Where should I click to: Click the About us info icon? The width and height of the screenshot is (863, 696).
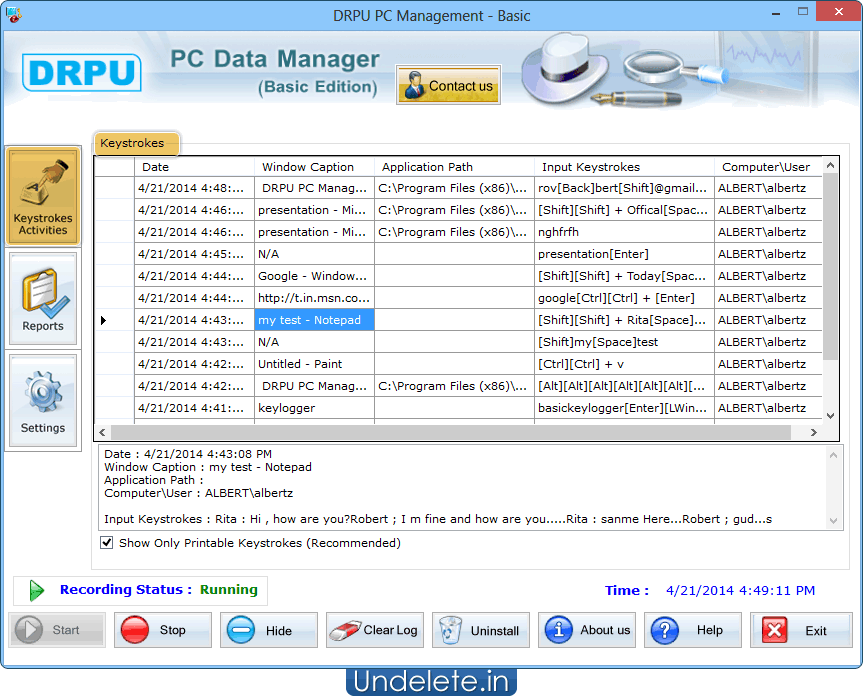tap(559, 630)
